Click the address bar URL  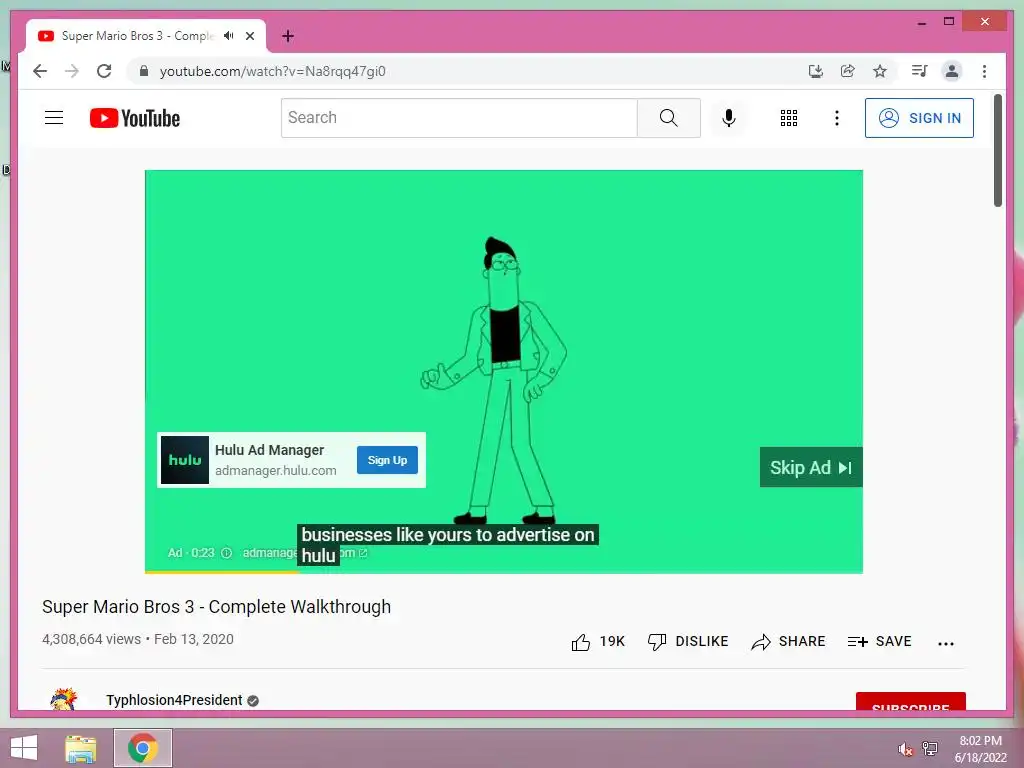[x=272, y=71]
